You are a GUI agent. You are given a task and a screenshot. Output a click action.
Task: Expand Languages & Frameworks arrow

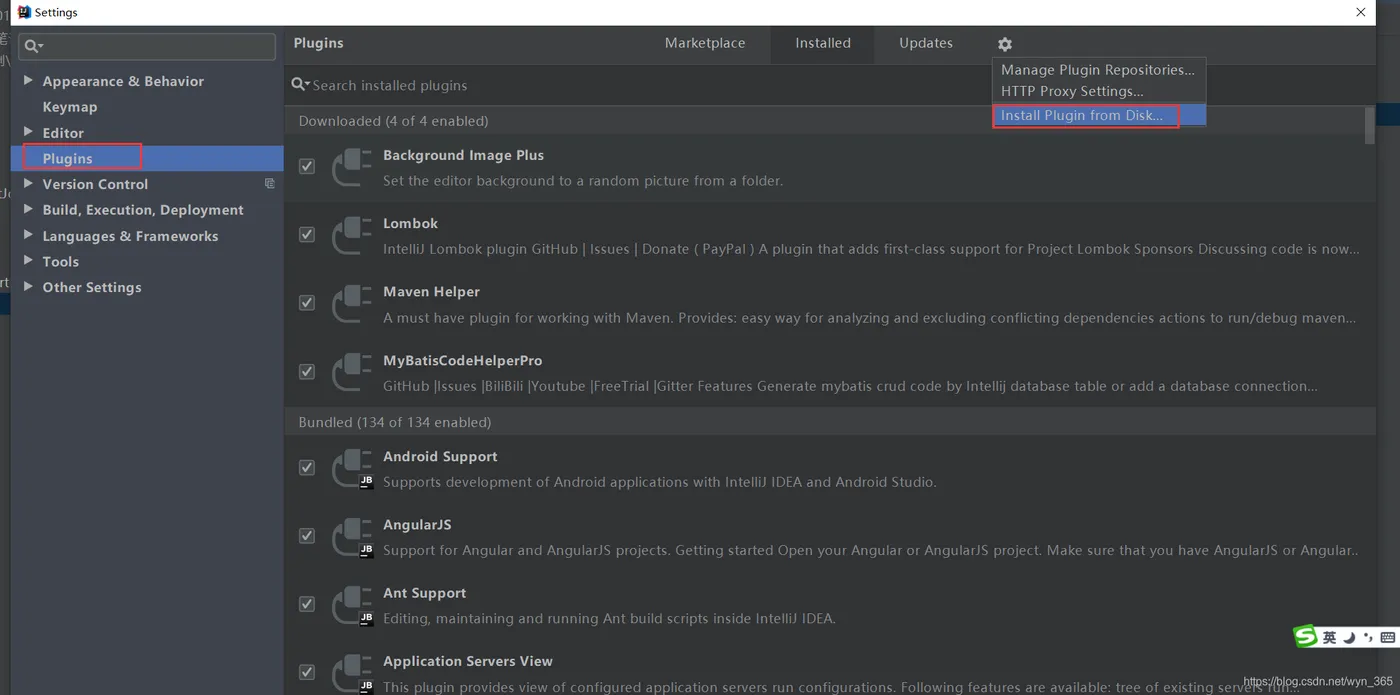[x=28, y=235]
